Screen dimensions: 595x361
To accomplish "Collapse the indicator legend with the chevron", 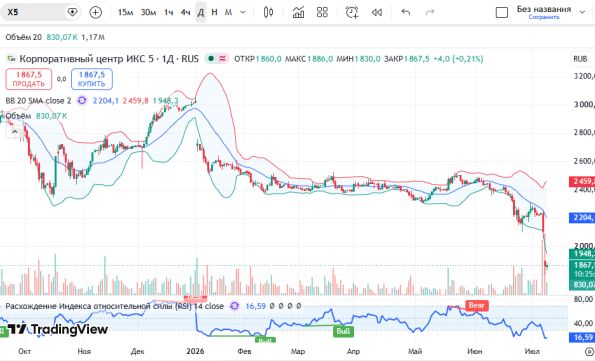I will pos(14,132).
